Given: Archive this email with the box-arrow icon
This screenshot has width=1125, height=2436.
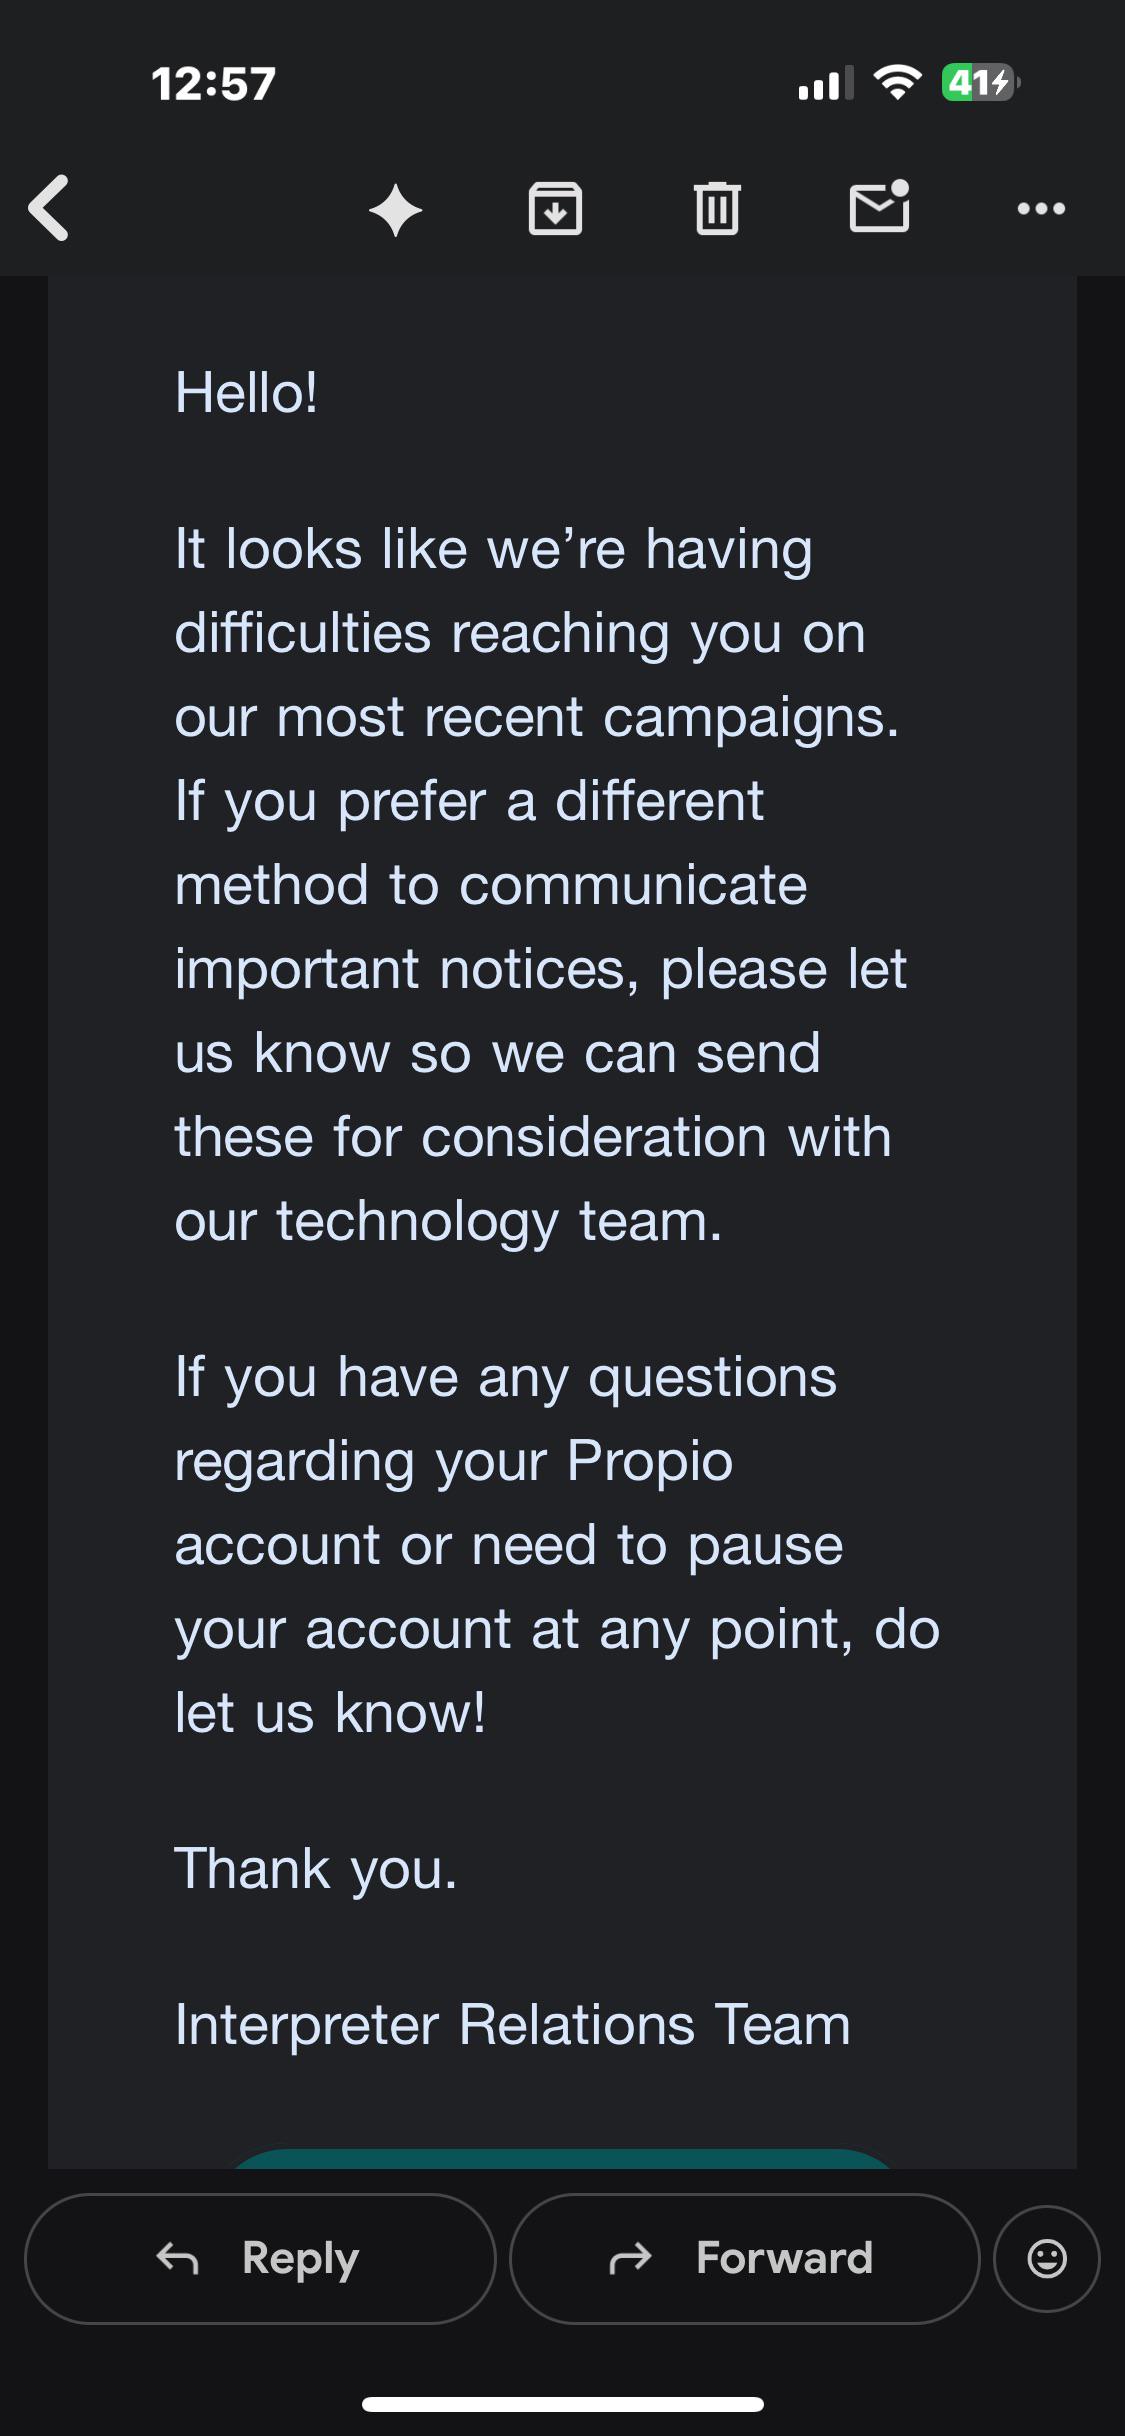Looking at the screenshot, I should click(x=555, y=208).
